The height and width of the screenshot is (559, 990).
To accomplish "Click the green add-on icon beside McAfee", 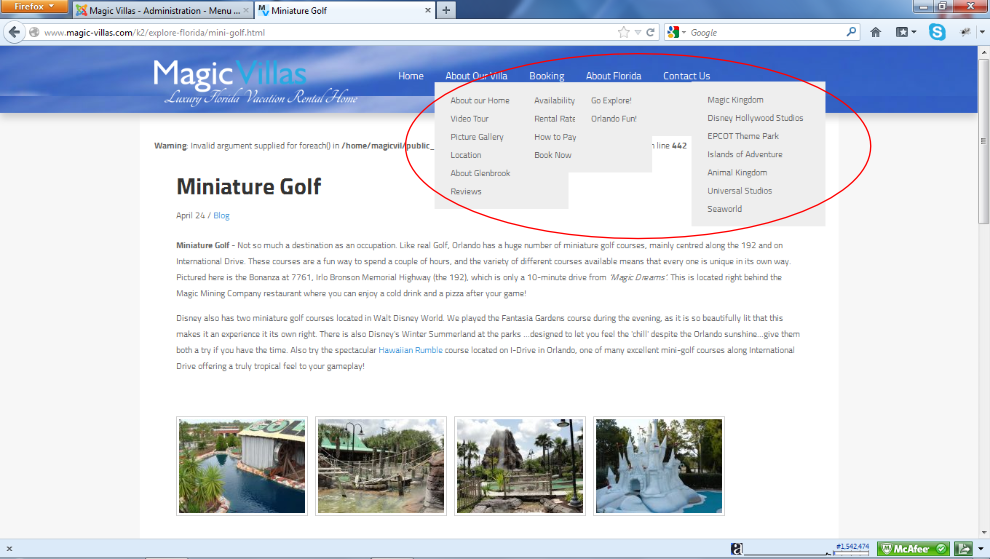I will 963,548.
